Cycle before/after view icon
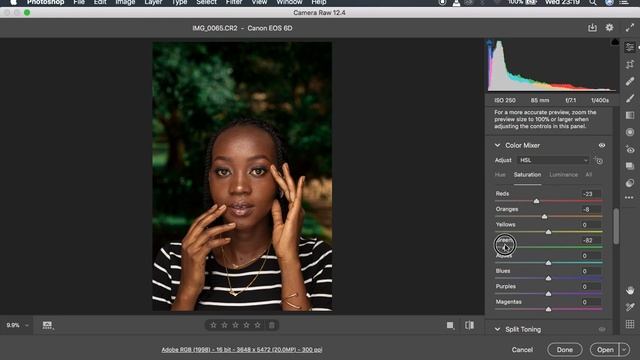Screen dimensions: 640x360 [x=469, y=325]
